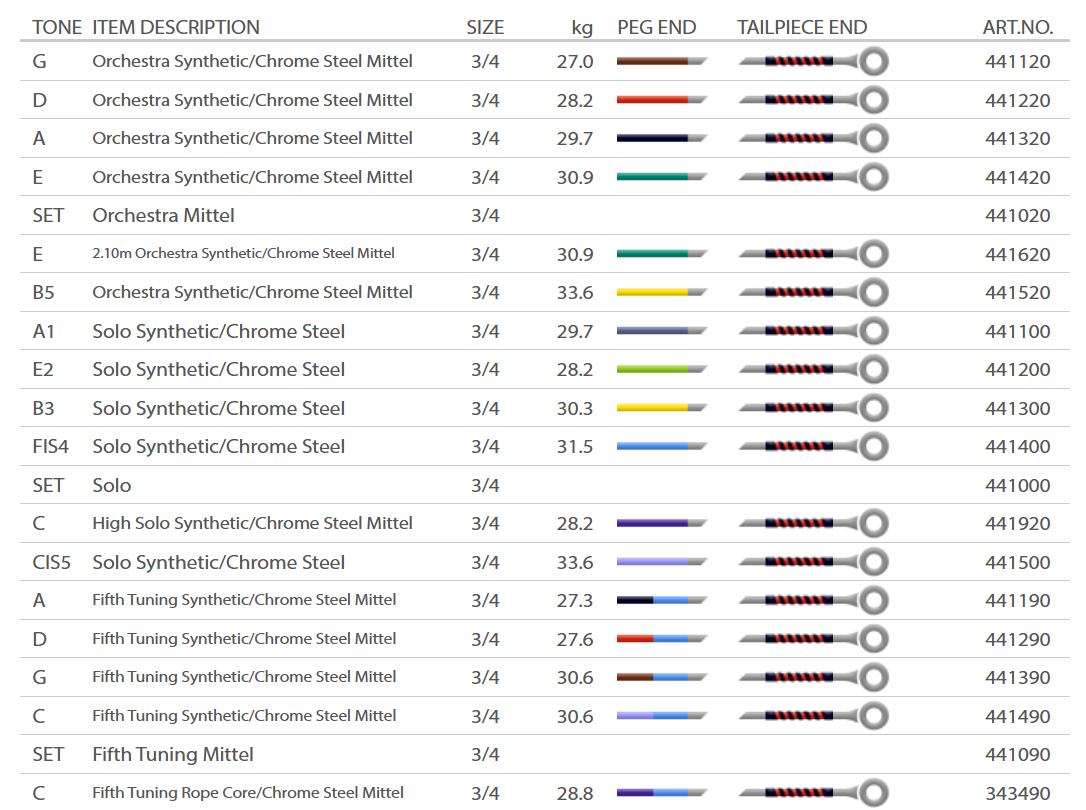Click the ART.NO. column header
Viewport: 1086px width, 810px height.
1017,28
